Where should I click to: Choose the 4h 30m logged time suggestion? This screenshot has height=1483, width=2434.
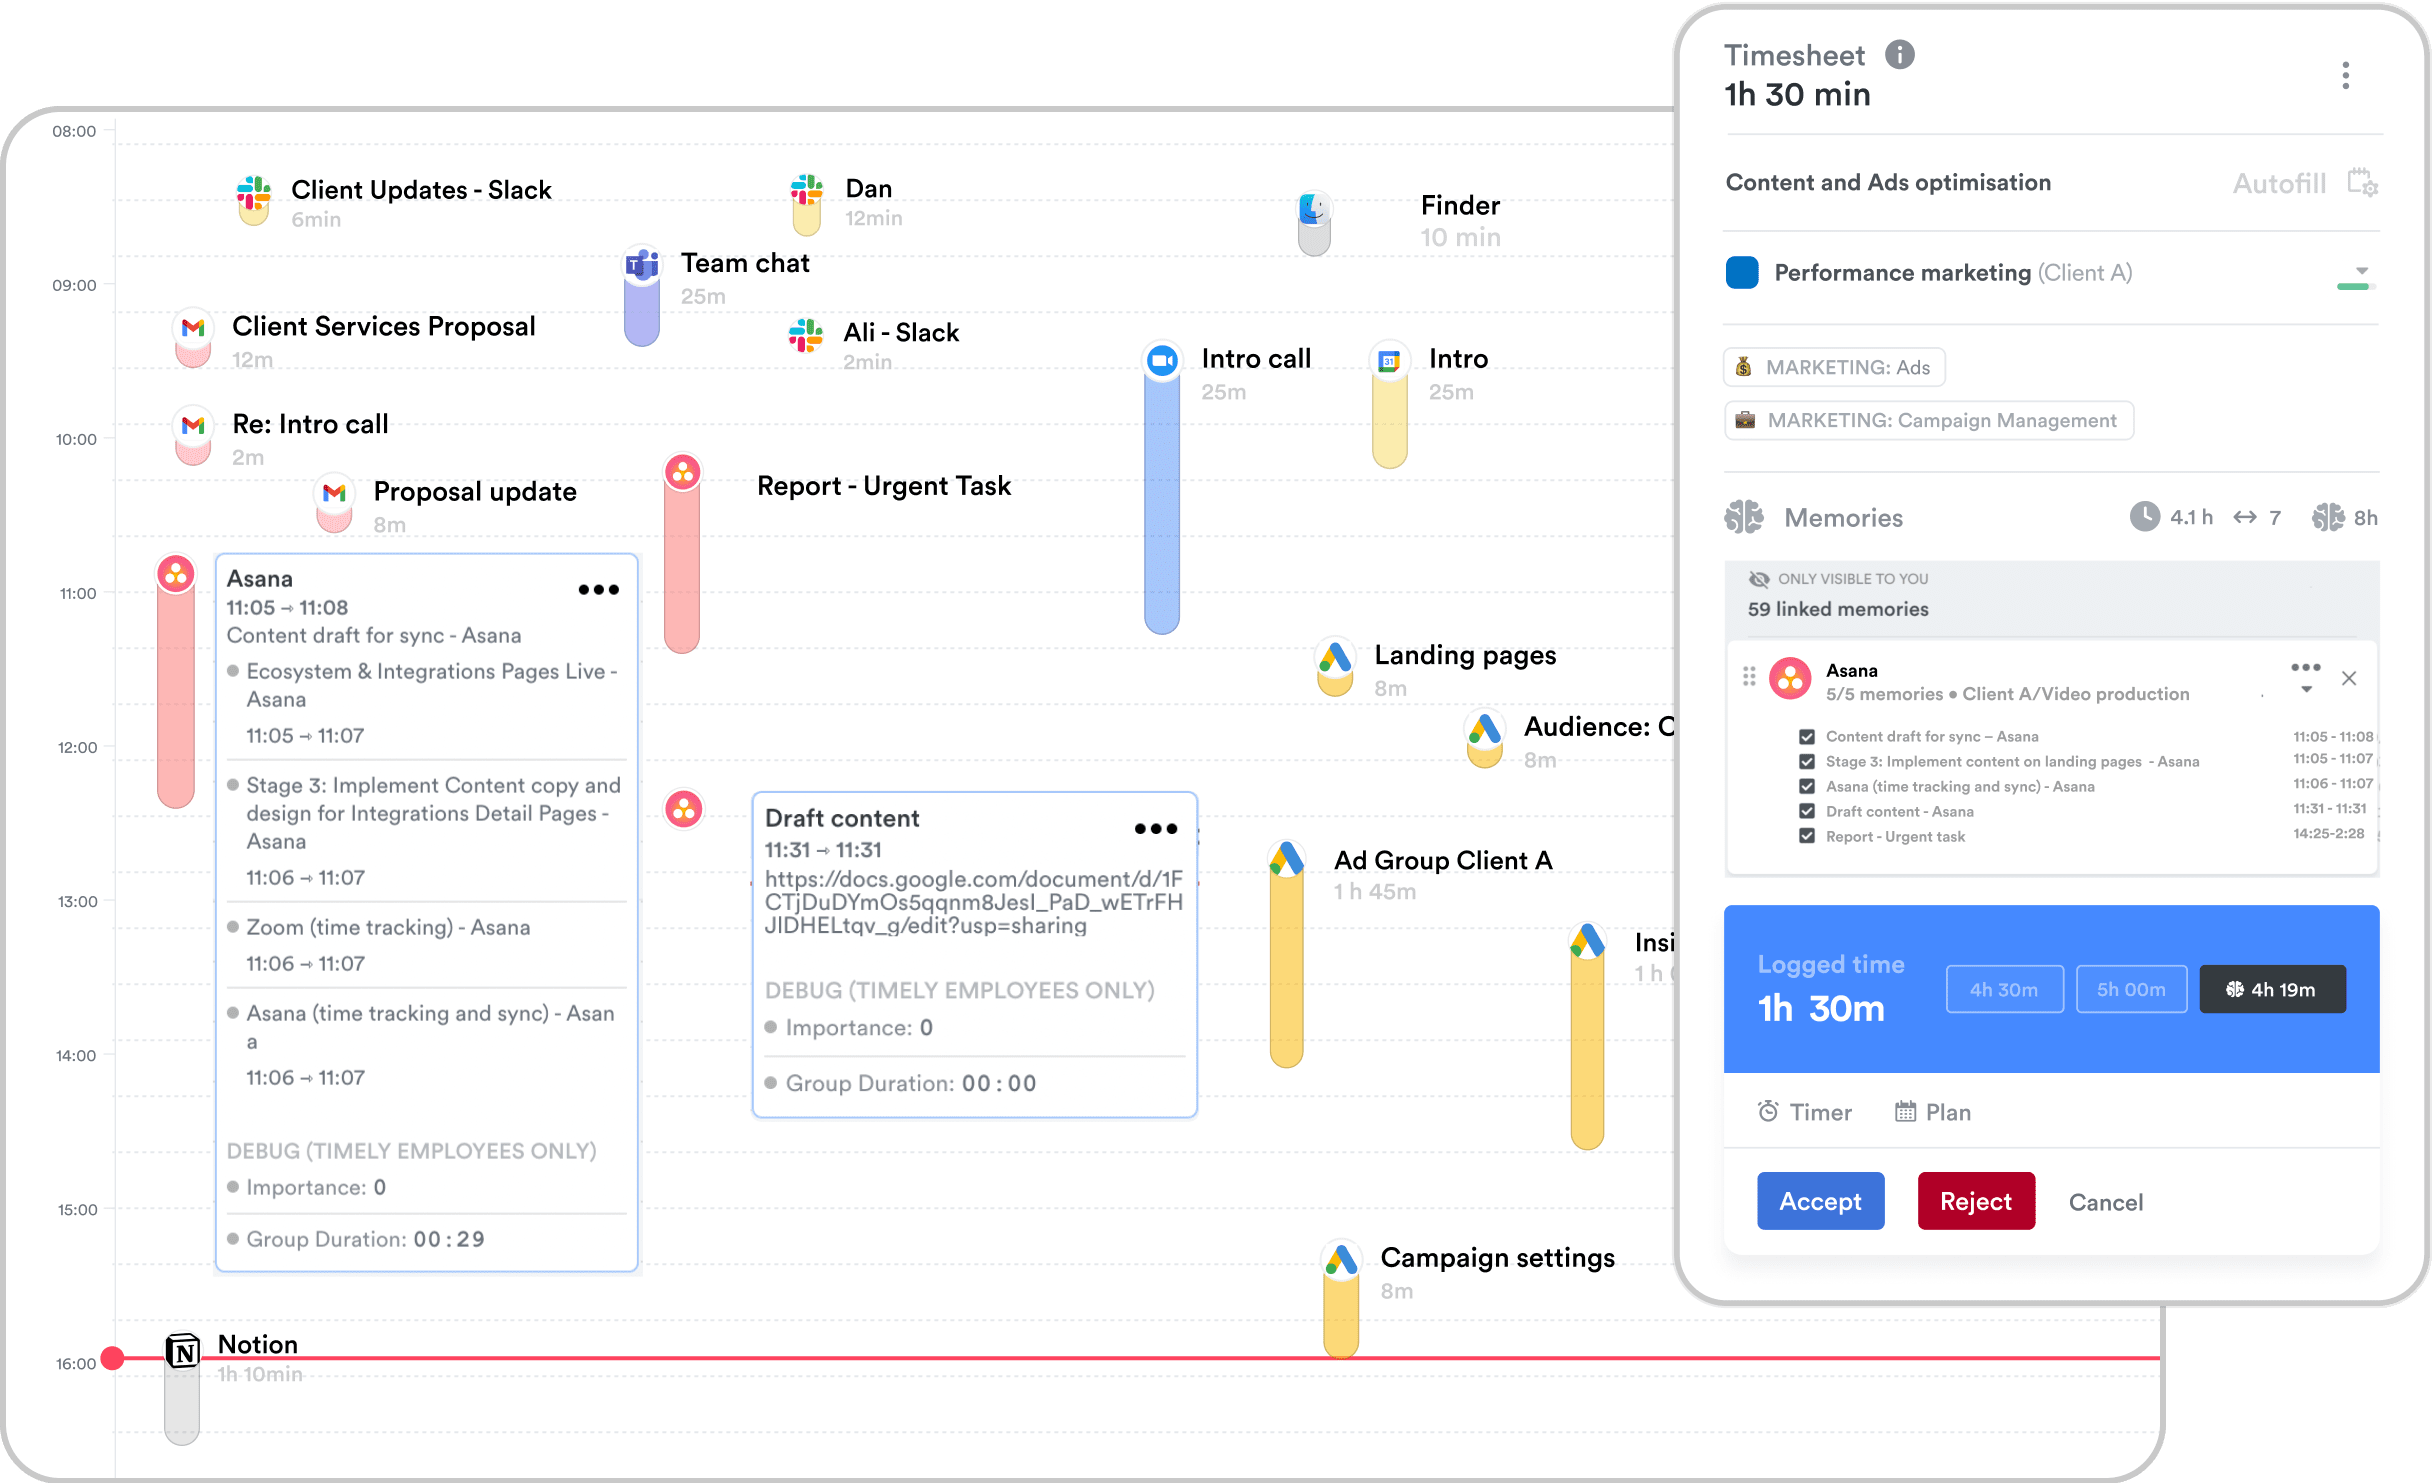(x=2004, y=989)
